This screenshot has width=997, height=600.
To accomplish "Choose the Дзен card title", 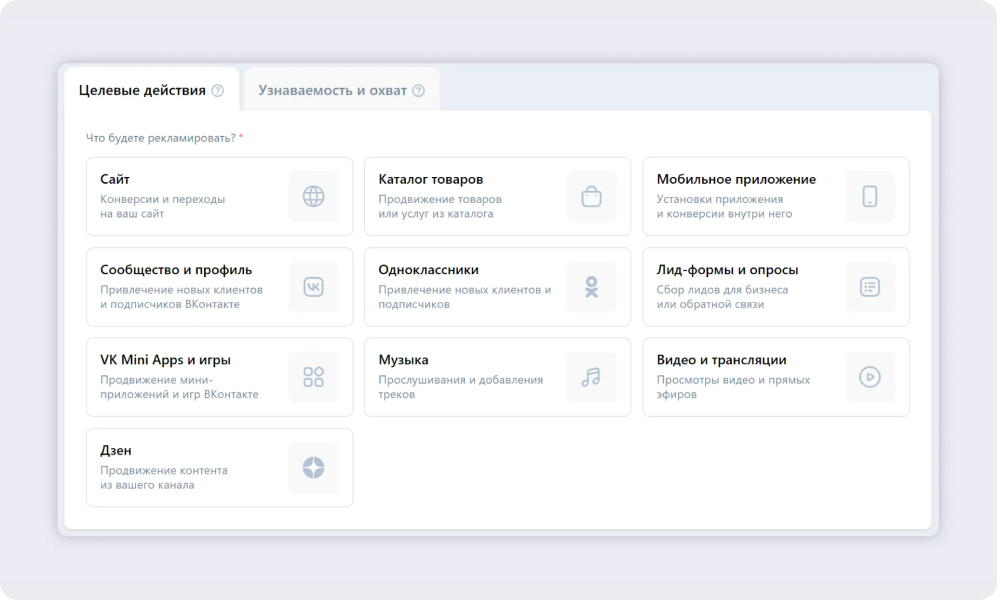I will tap(116, 450).
